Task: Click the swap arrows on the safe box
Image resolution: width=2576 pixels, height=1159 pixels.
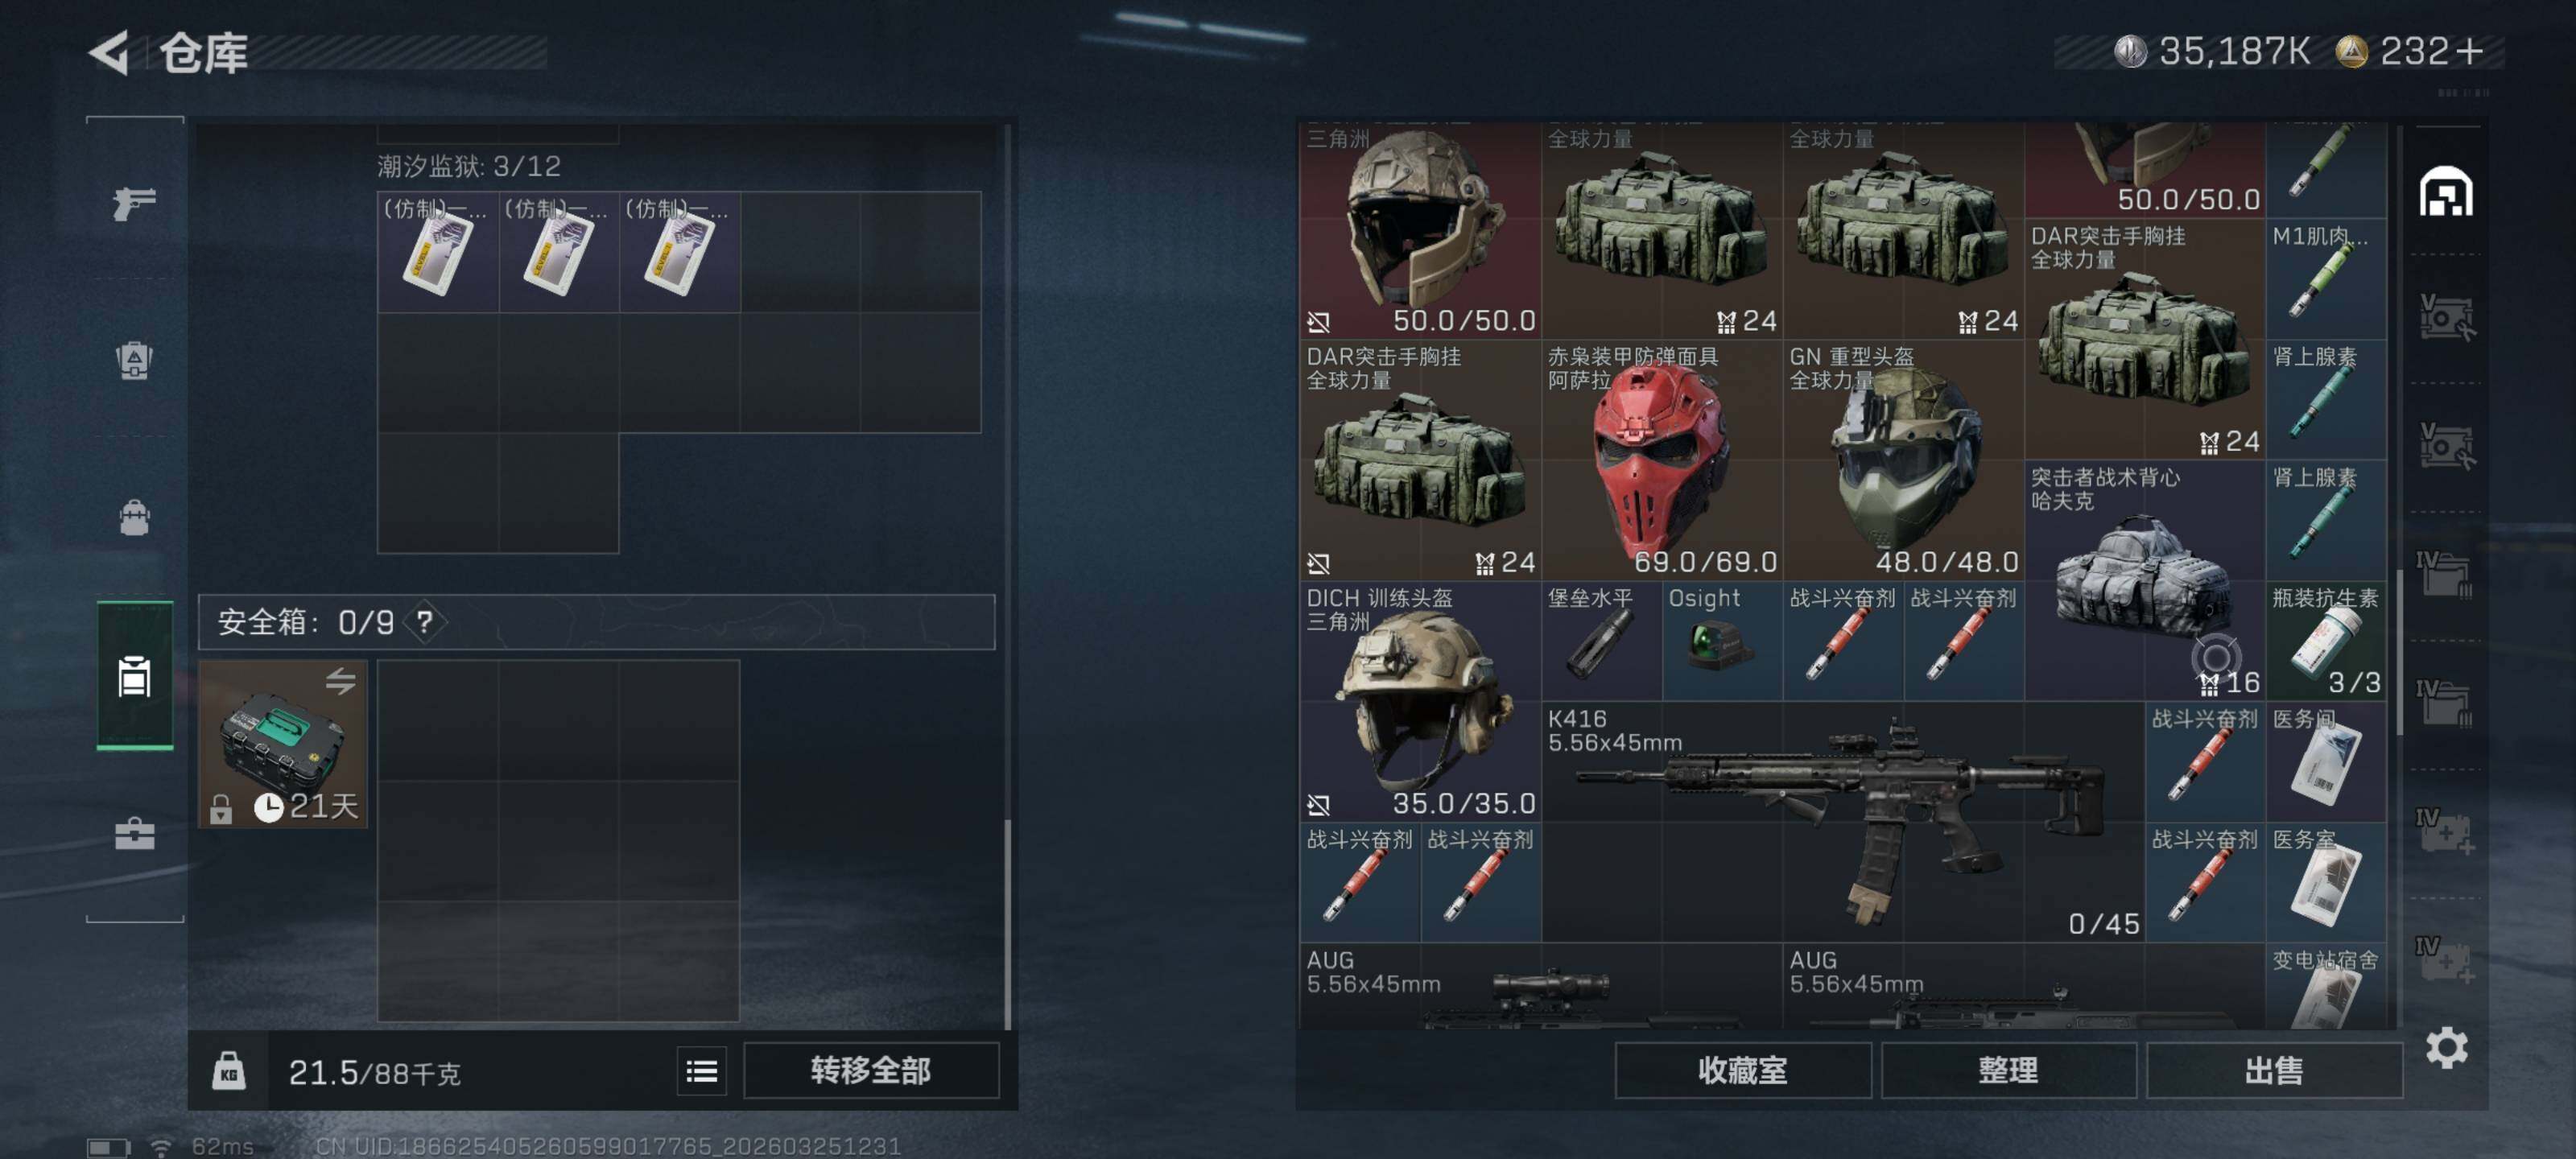Action: pos(340,681)
